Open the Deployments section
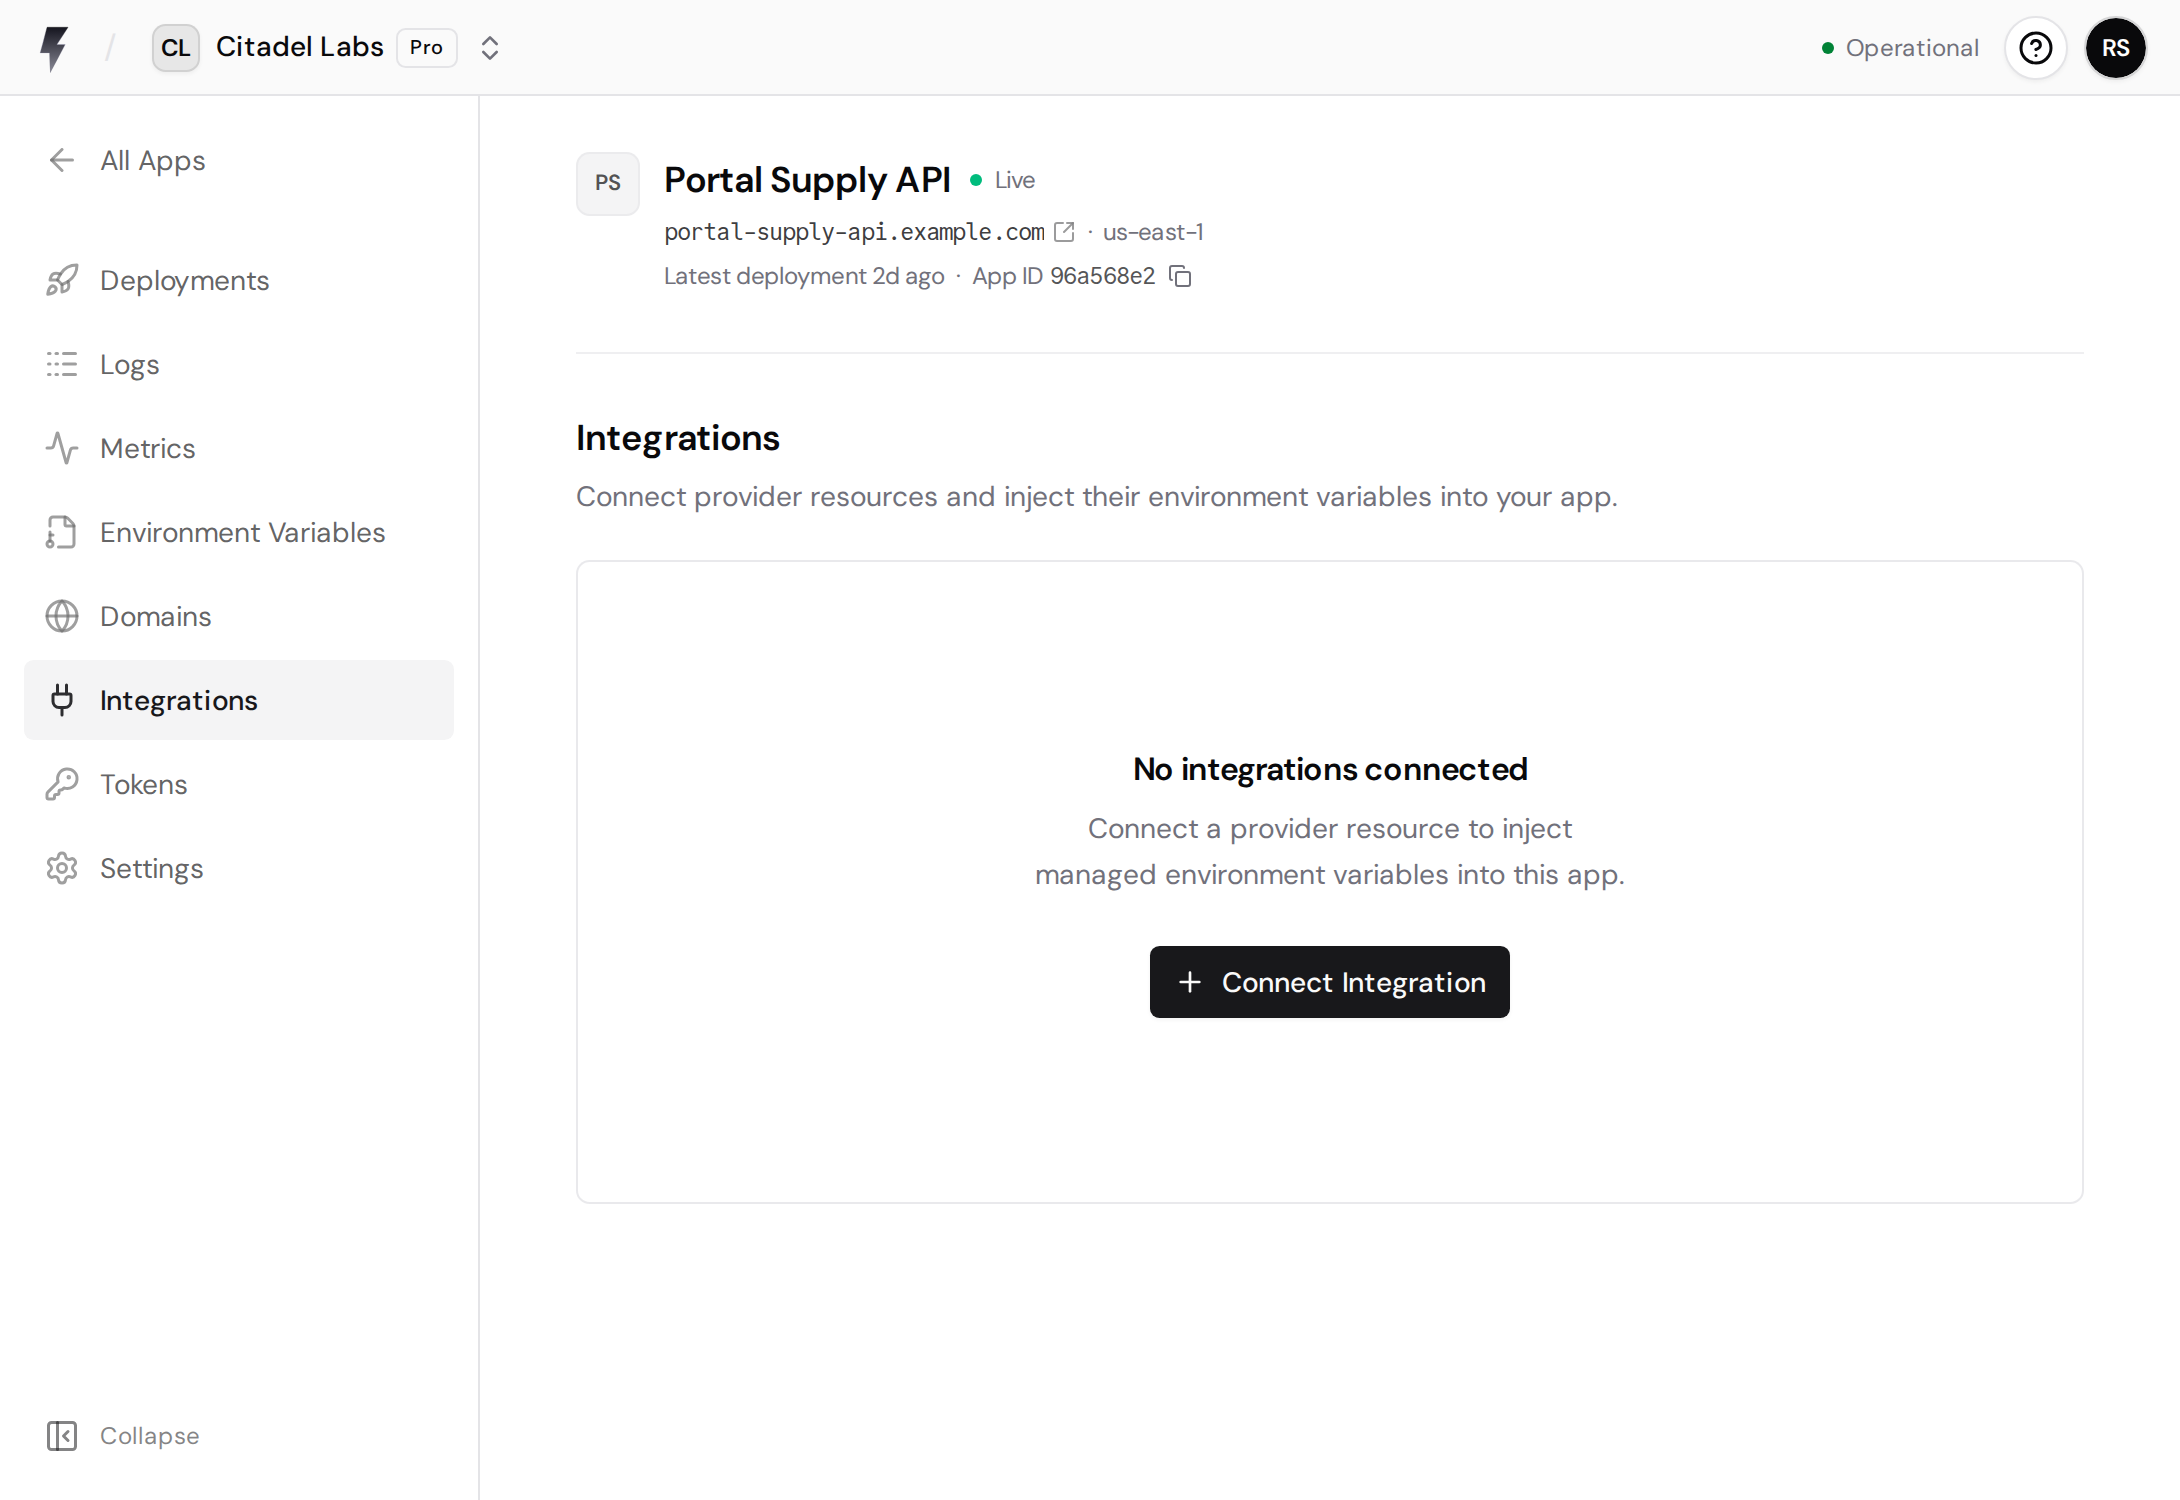 point(239,280)
